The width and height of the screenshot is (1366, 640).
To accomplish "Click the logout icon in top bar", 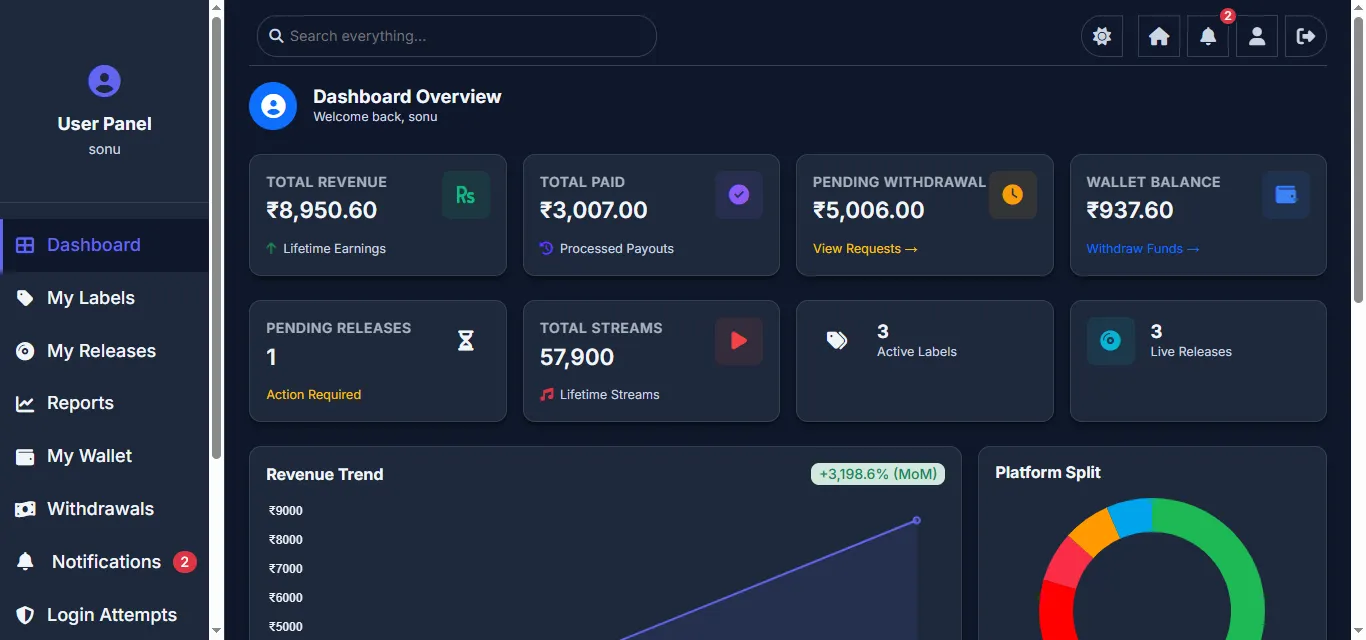I will [x=1306, y=36].
